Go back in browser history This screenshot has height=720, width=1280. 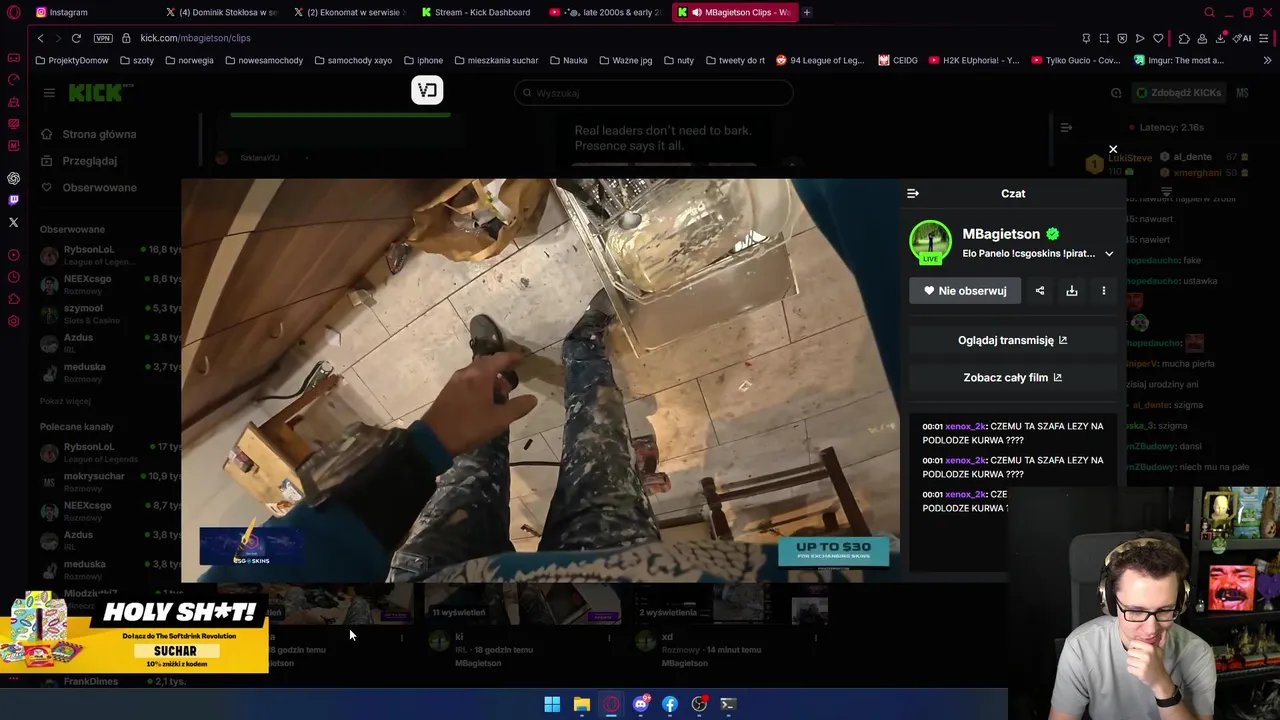pyautogui.click(x=40, y=38)
